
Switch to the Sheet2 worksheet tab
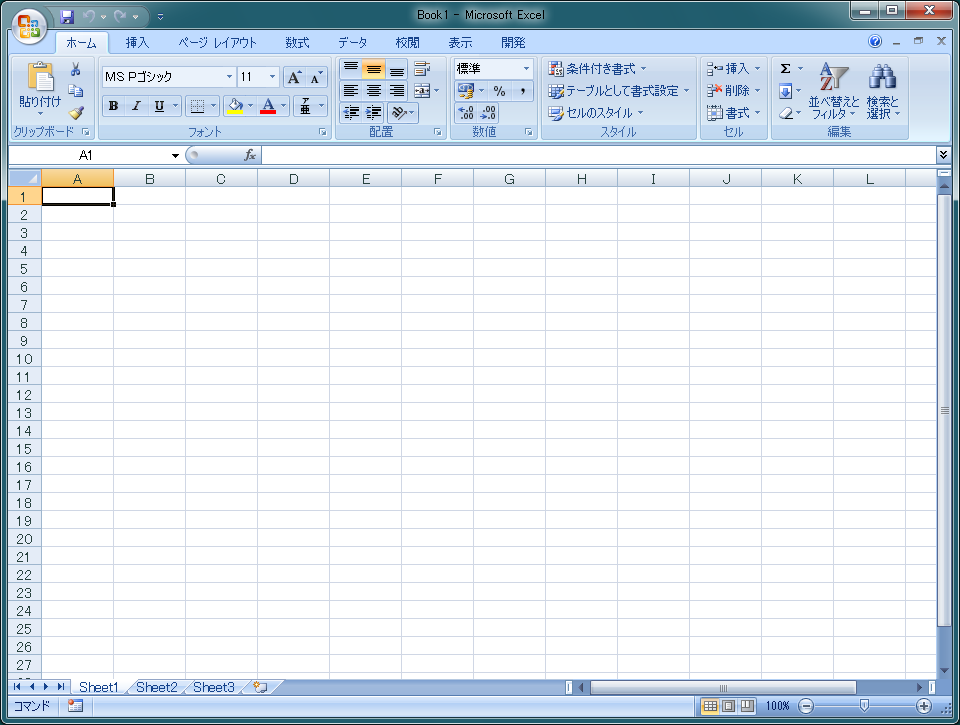156,687
